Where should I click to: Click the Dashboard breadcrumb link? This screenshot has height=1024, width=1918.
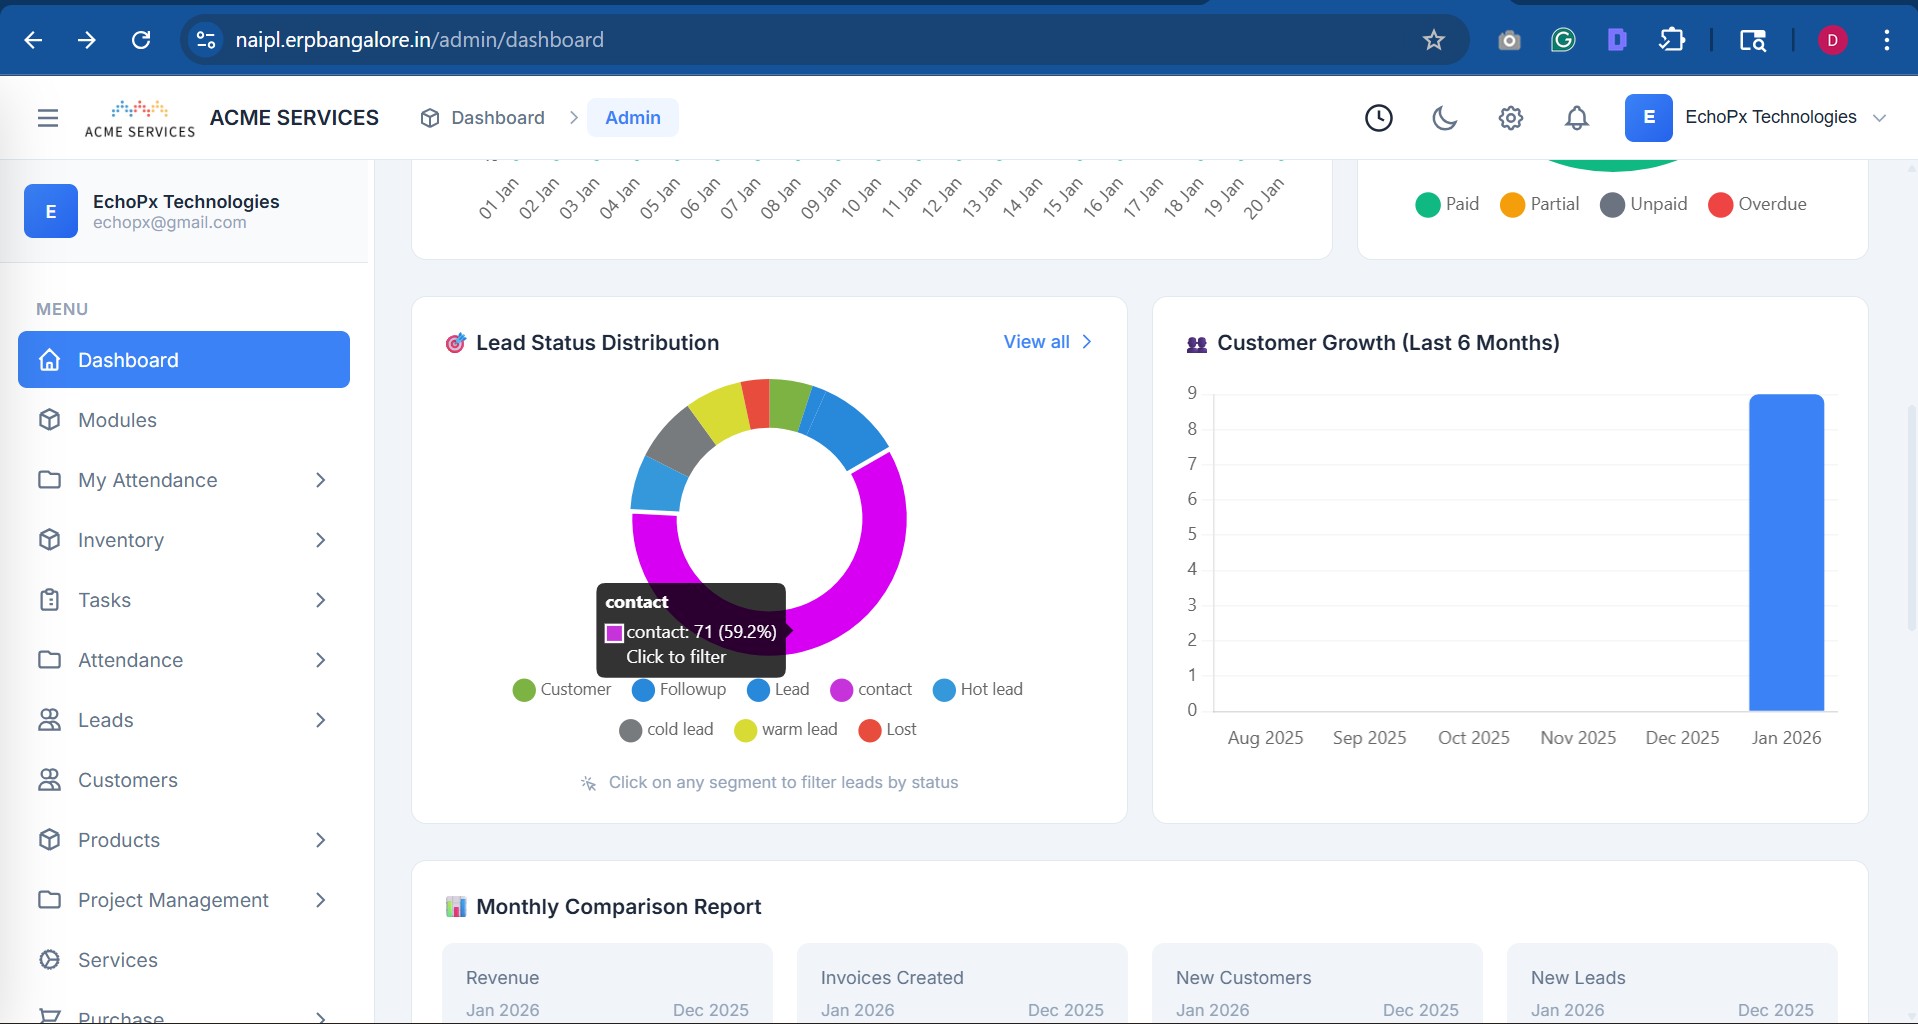click(497, 118)
